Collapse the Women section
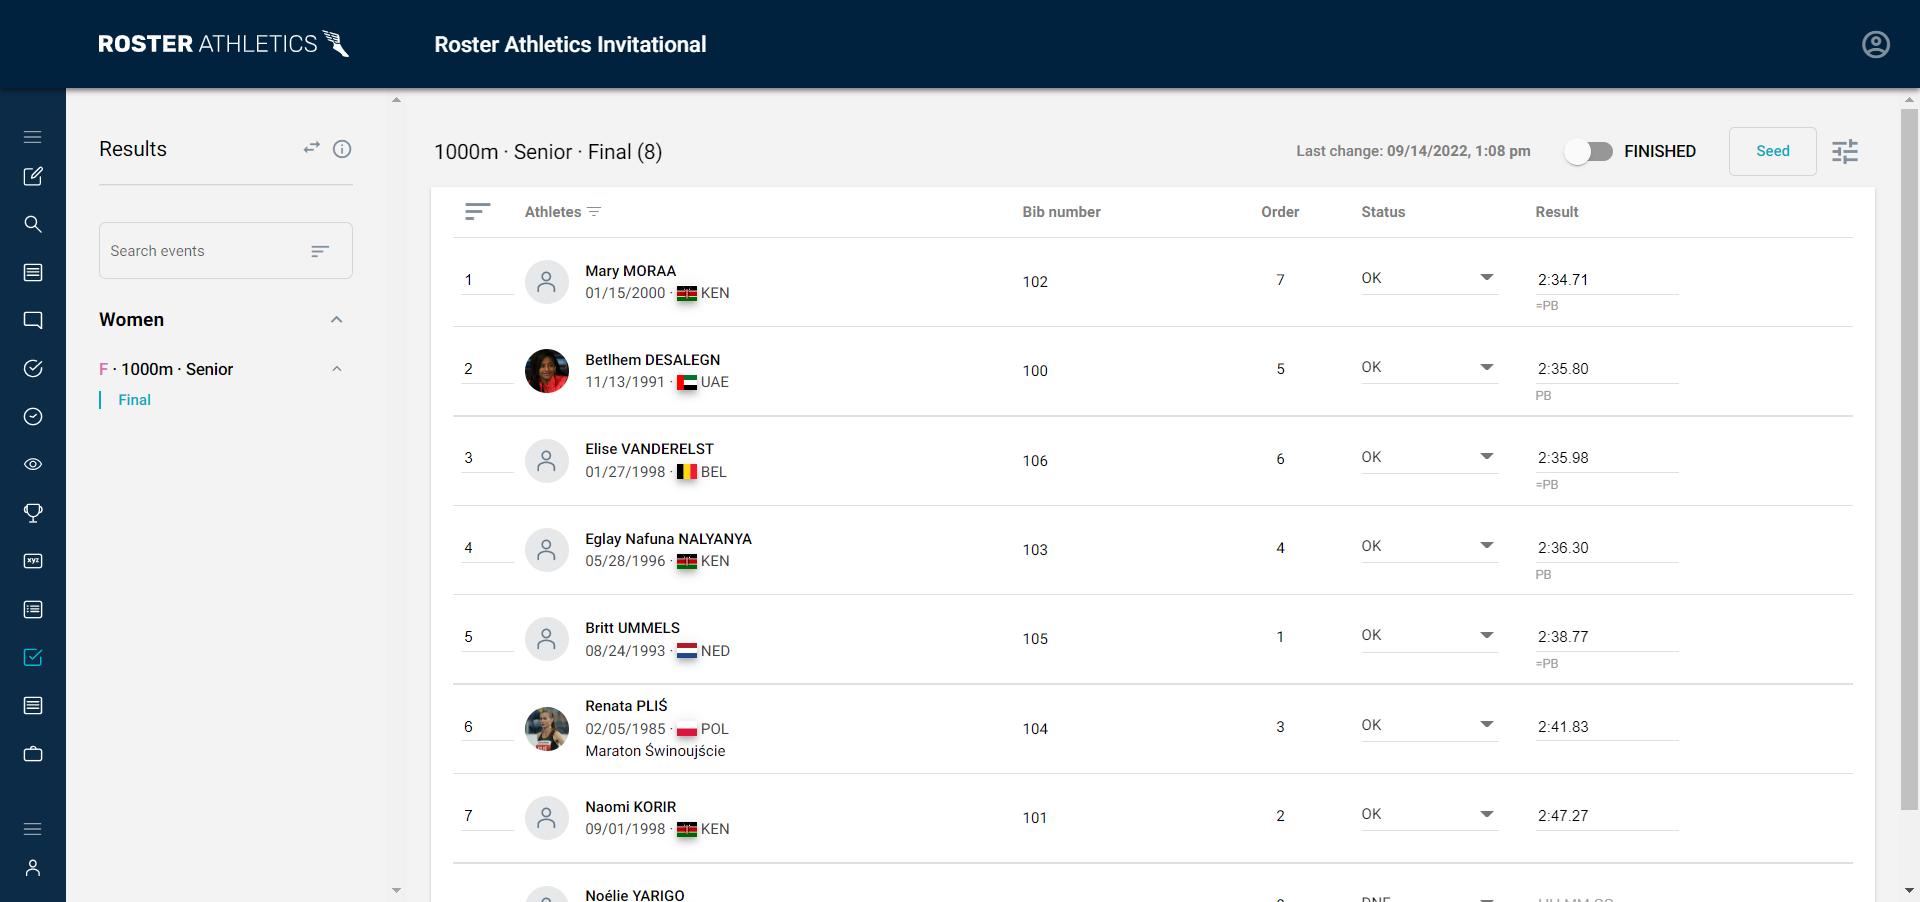 pyautogui.click(x=337, y=319)
